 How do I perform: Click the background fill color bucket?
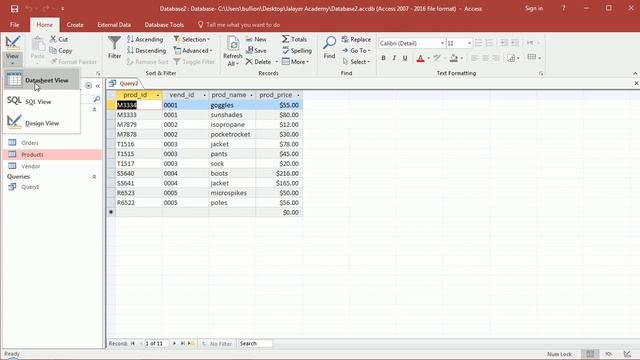[x=453, y=58]
